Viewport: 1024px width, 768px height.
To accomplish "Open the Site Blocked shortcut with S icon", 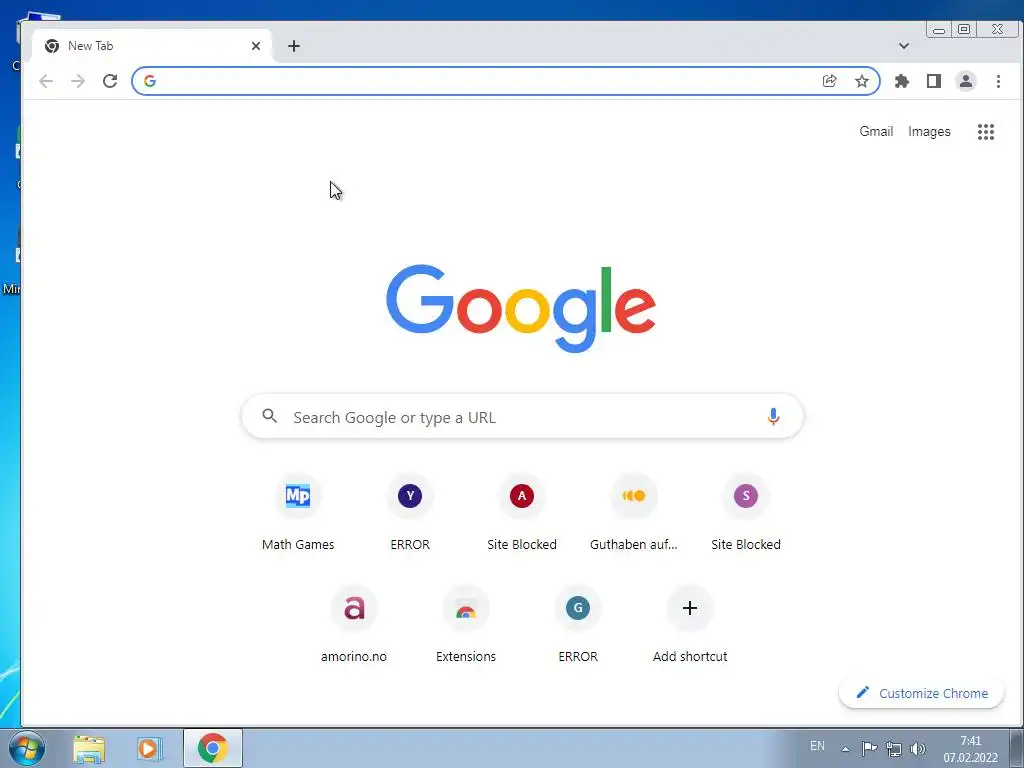I will pyautogui.click(x=746, y=513).
